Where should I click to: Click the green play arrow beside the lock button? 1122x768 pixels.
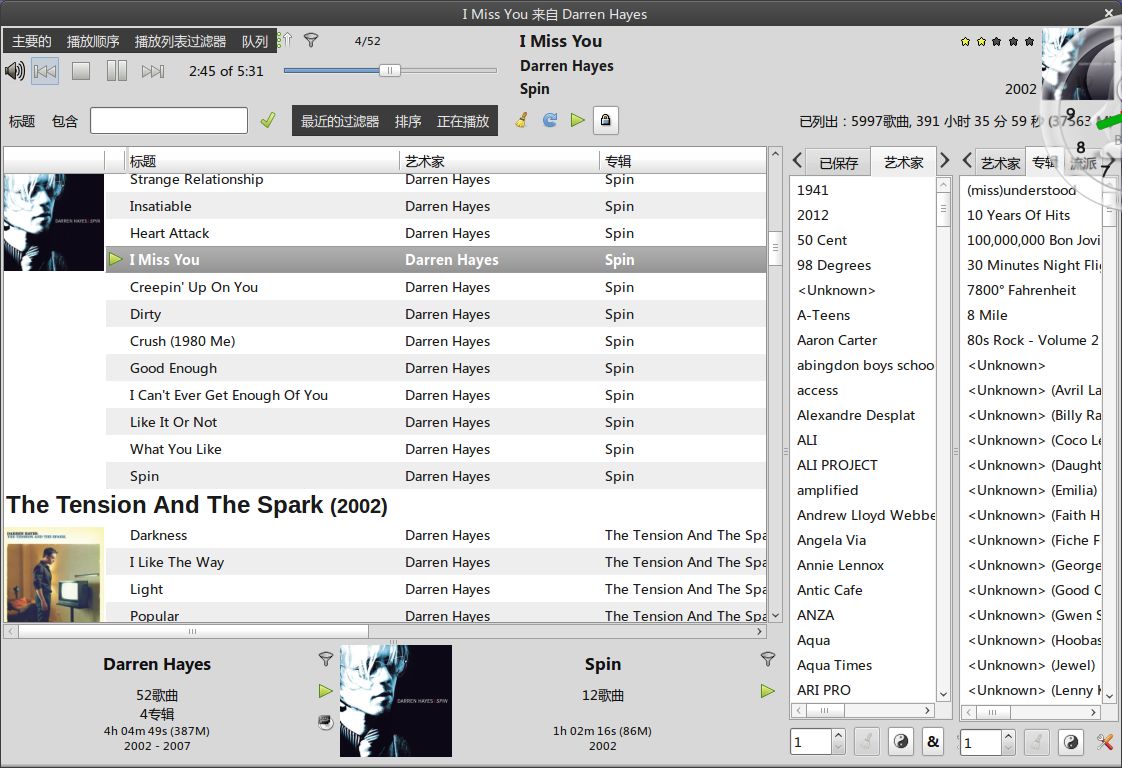point(577,120)
